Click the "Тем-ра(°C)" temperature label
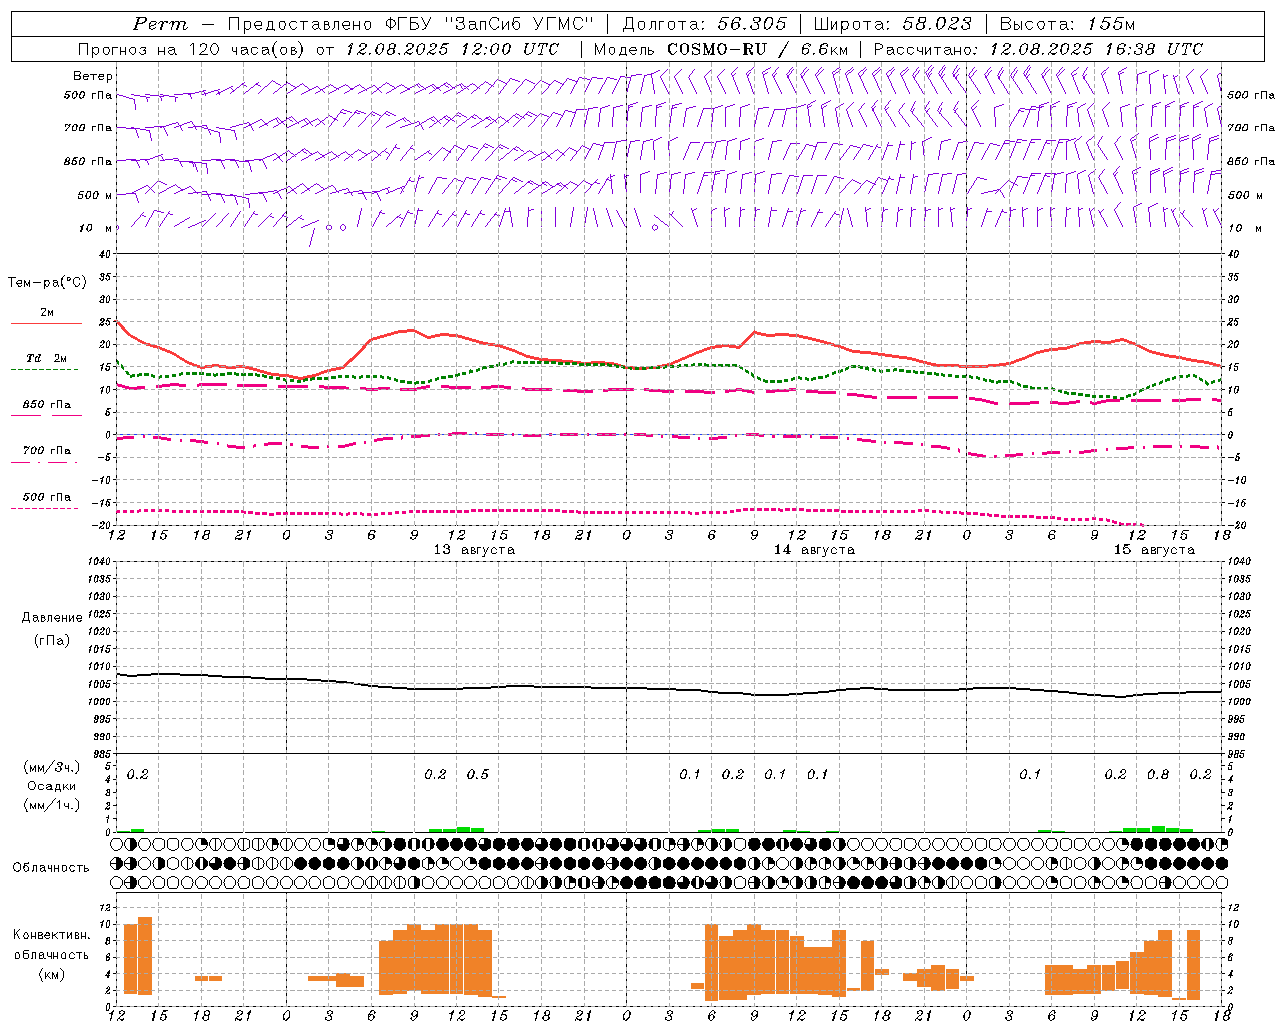 pyautogui.click(x=47, y=283)
